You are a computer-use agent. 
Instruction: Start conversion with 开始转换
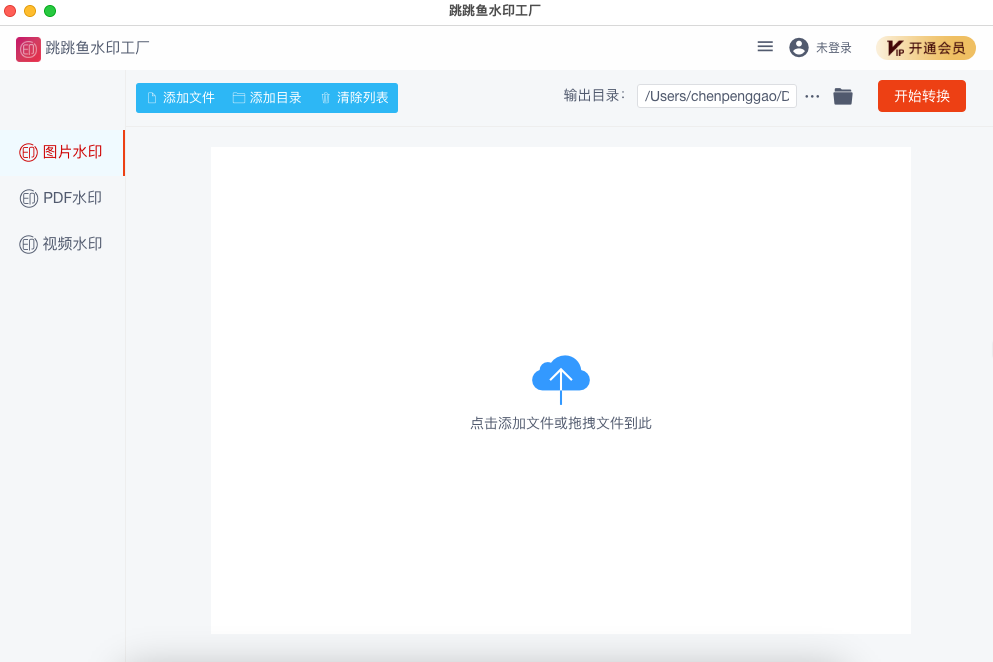pyautogui.click(x=920, y=96)
